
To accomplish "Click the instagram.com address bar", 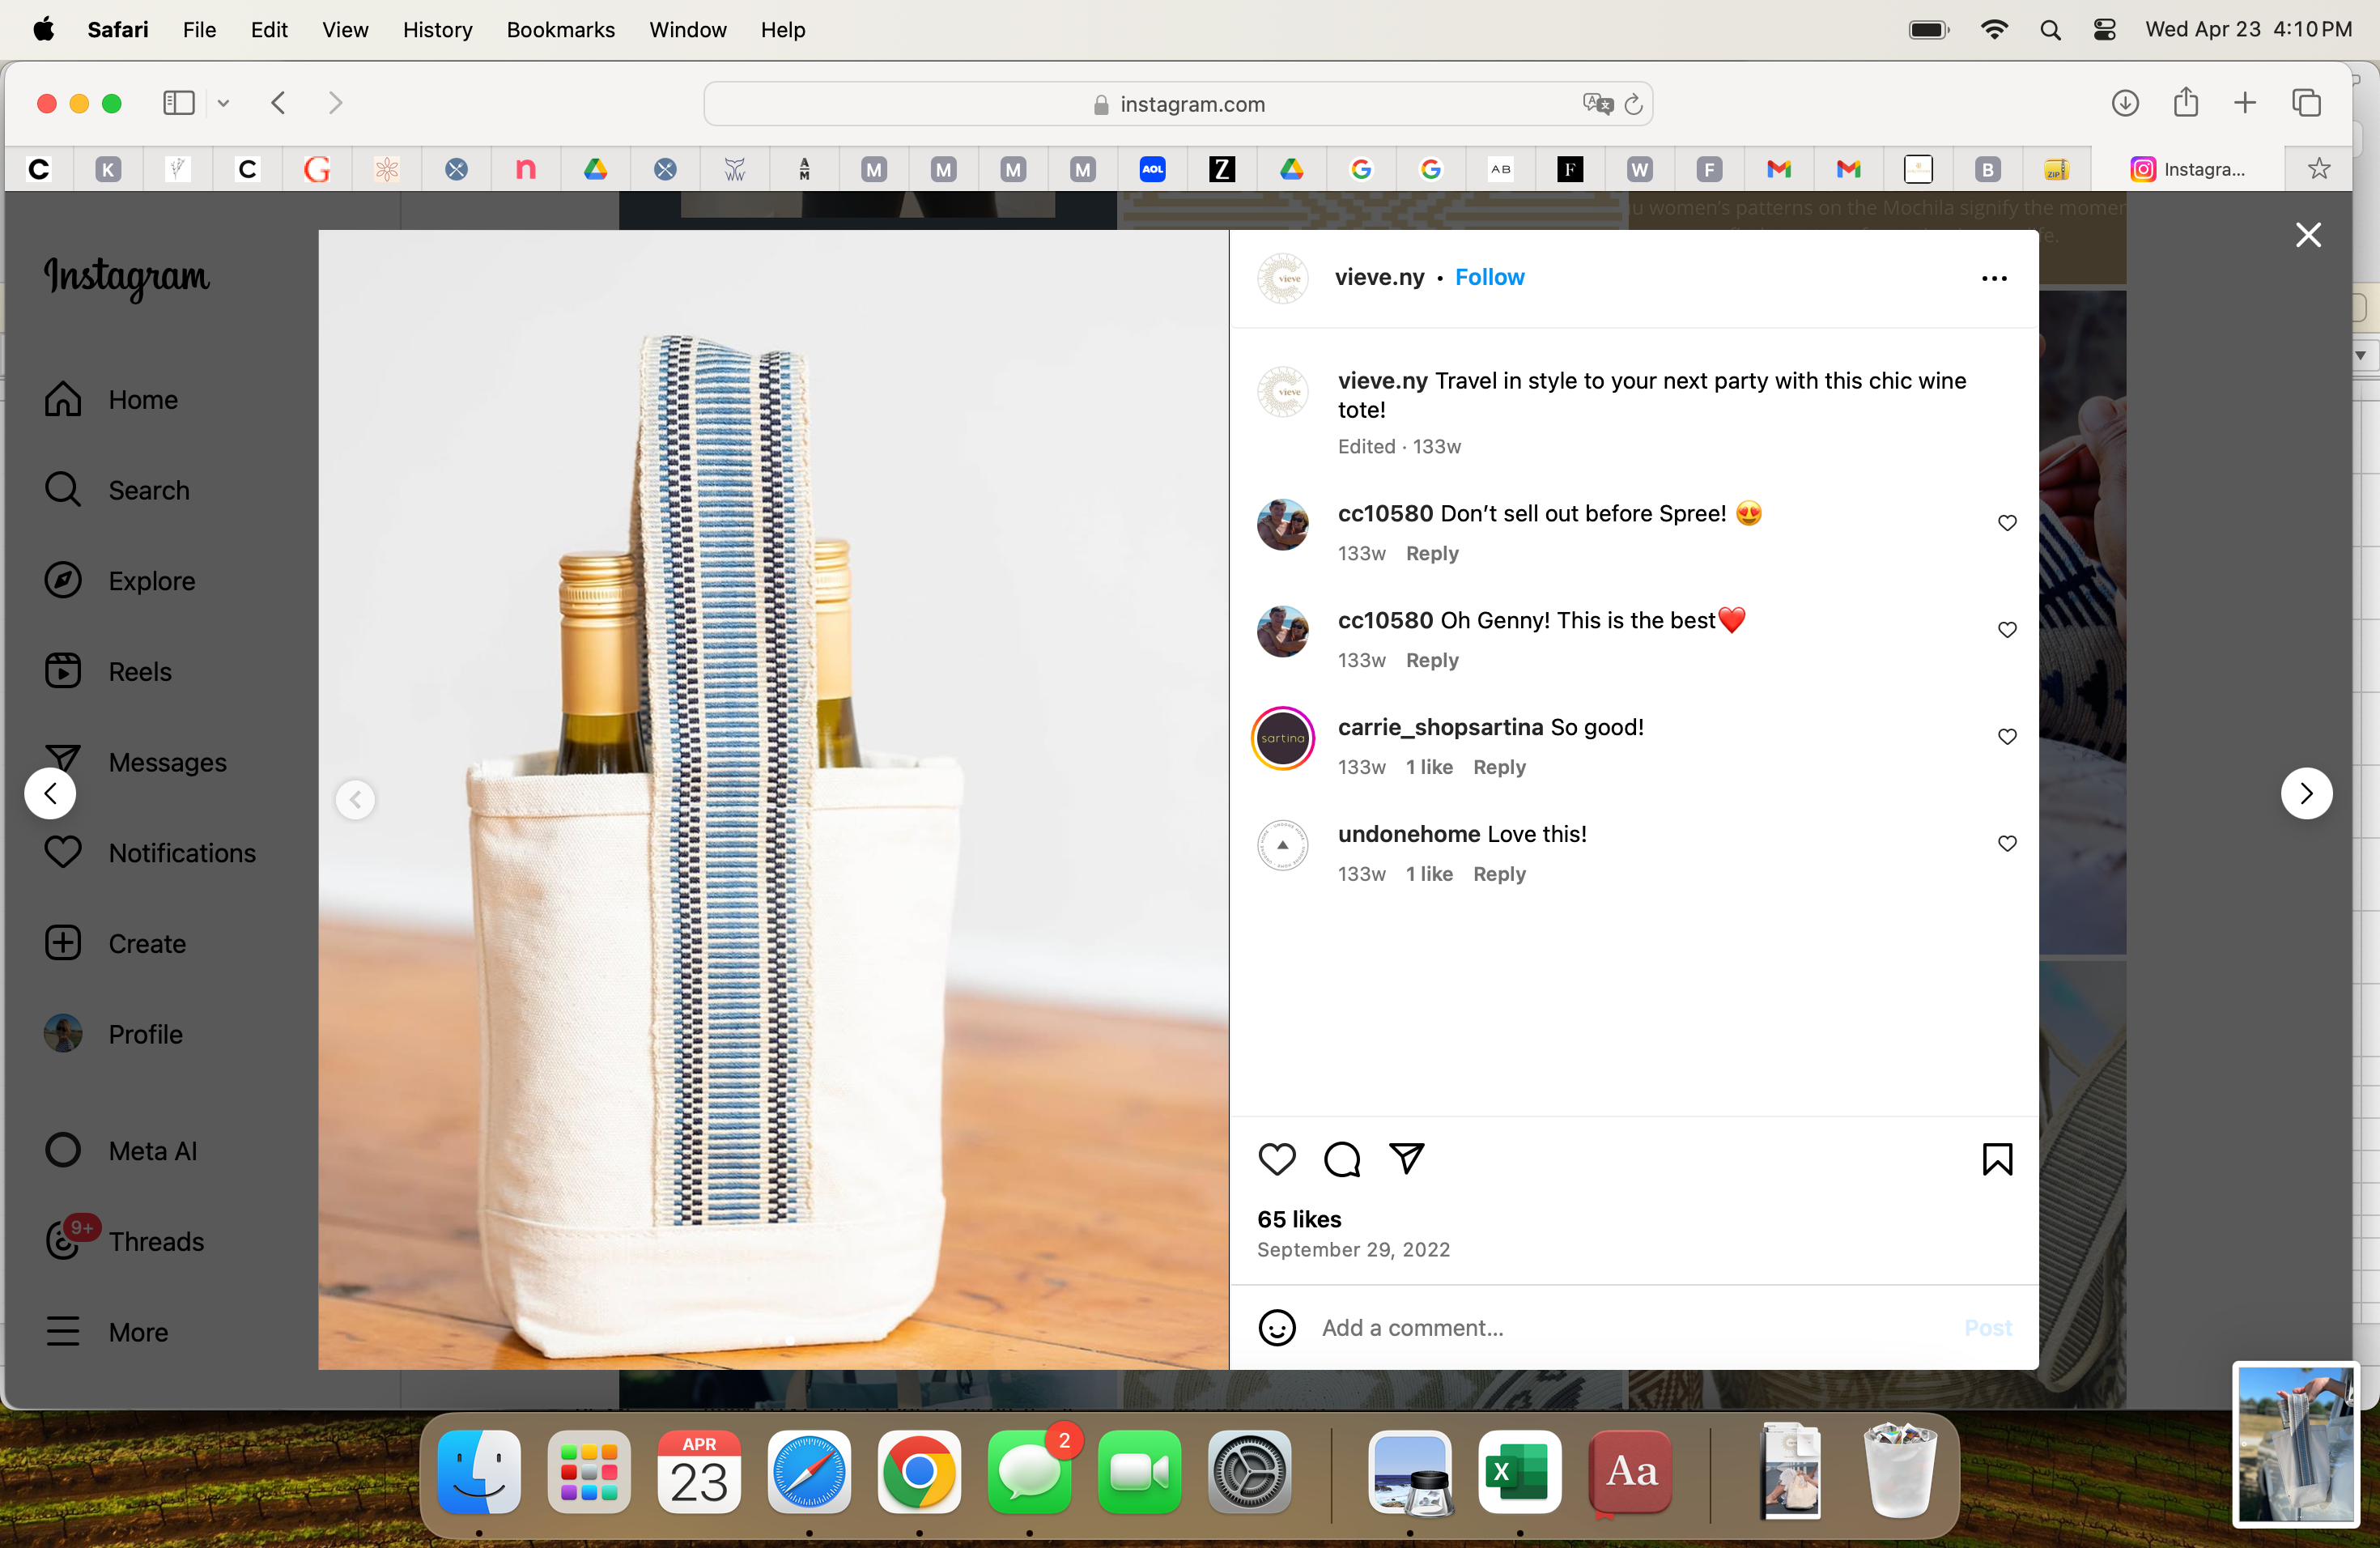I will point(1178,104).
